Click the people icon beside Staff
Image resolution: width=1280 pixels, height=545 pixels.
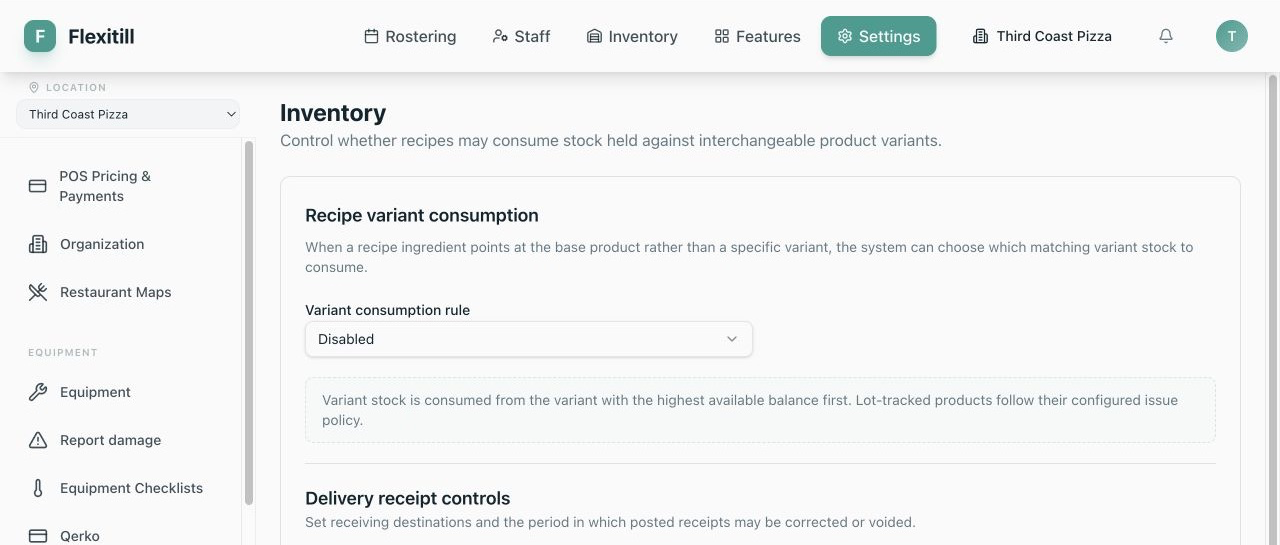tap(500, 36)
